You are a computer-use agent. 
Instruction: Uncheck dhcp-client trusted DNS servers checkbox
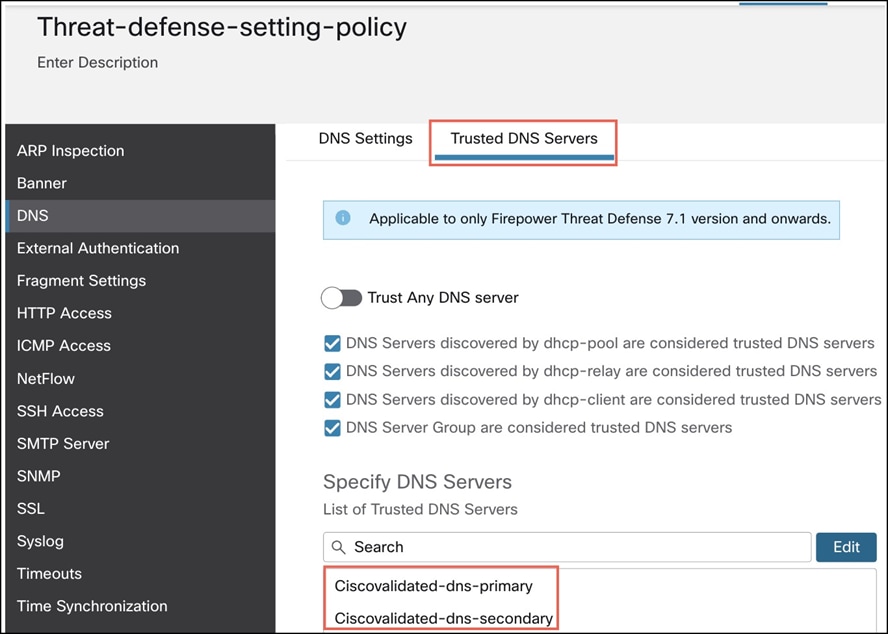coord(333,400)
